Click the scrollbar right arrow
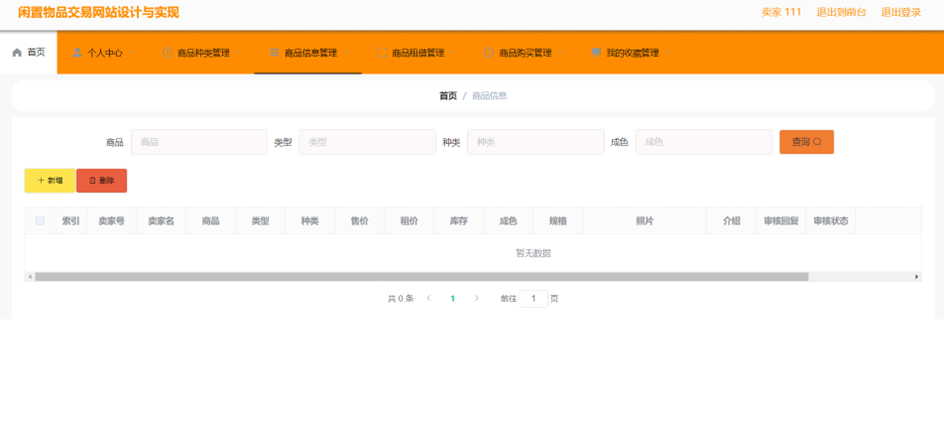This screenshot has height=422, width=944. (x=917, y=277)
